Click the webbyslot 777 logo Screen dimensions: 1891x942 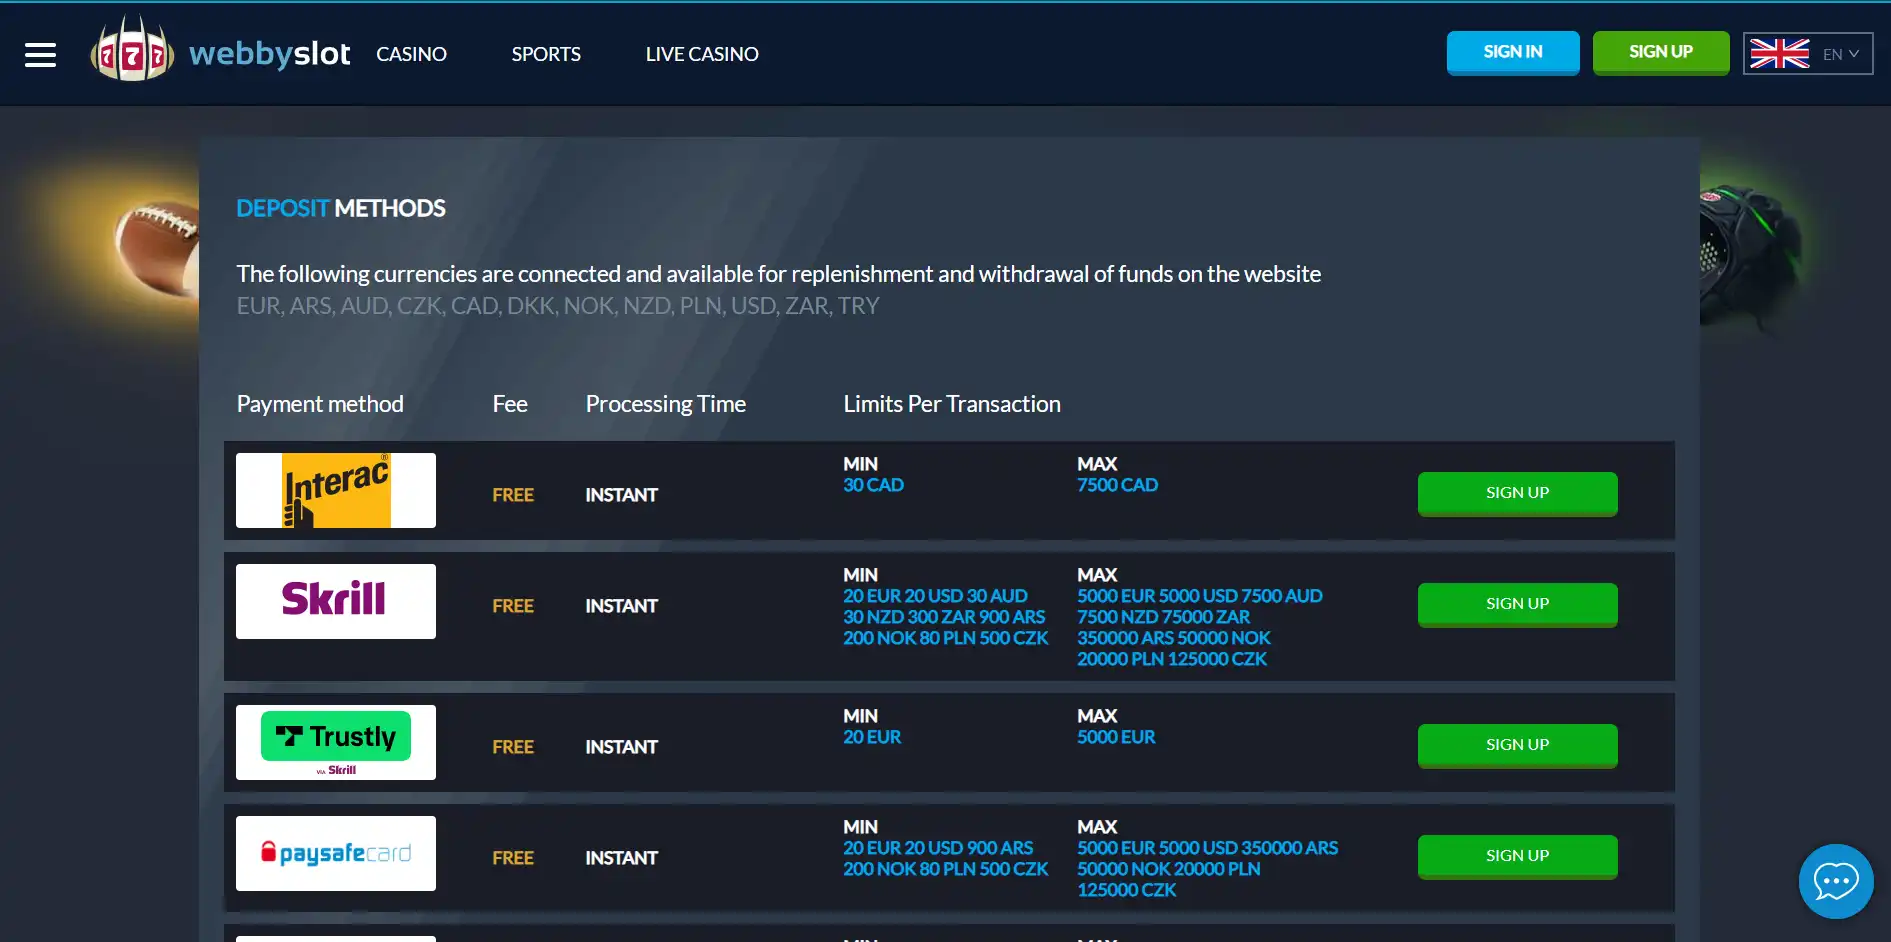point(131,52)
